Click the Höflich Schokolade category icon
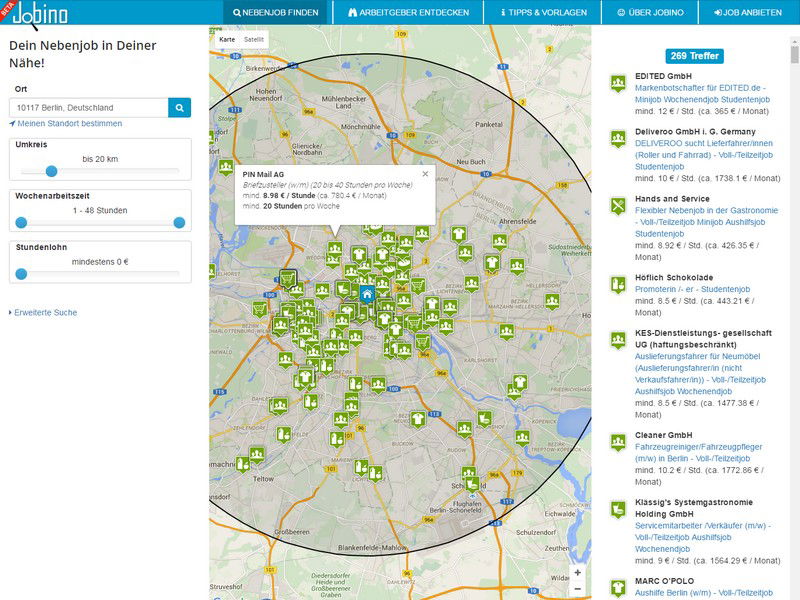Screen dimensions: 800x600 pos(618,285)
